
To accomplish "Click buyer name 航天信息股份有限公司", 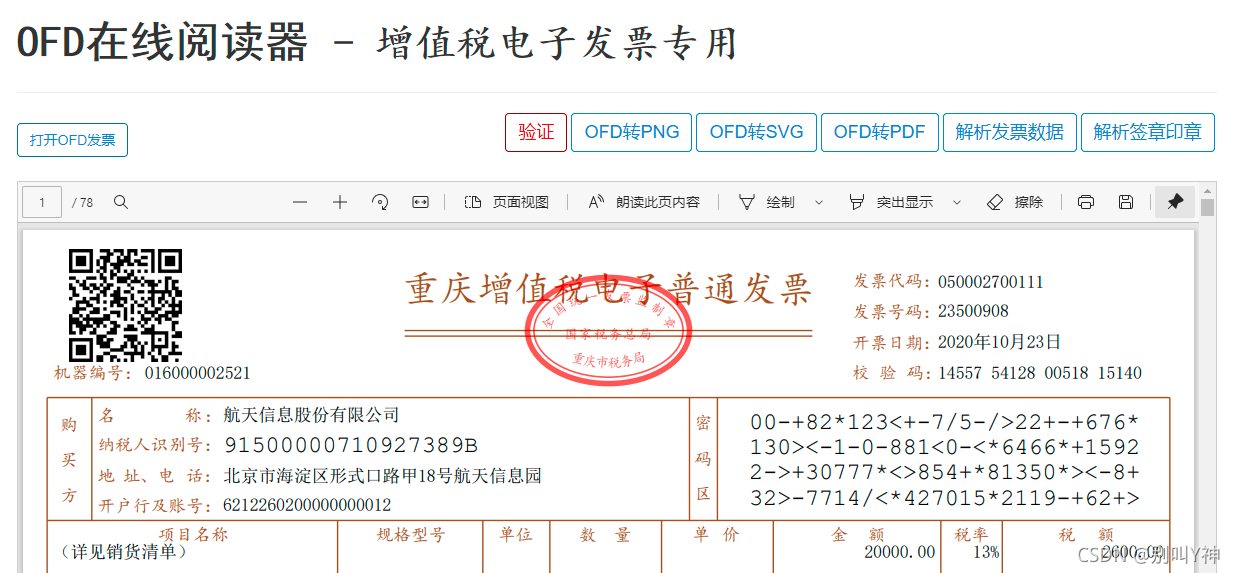I will pyautogui.click(x=311, y=415).
